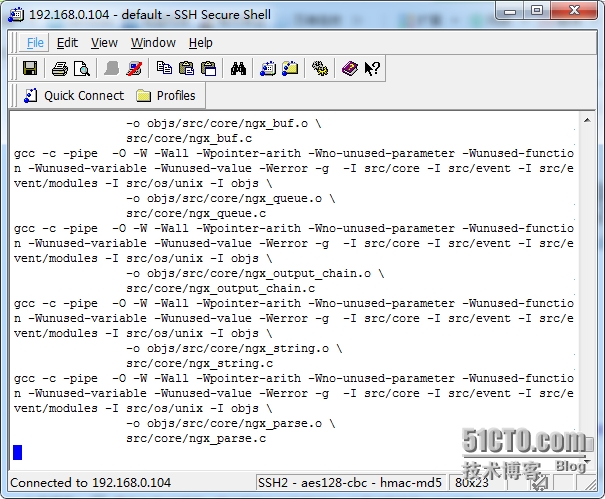Minimize the SSH Secure Shell window
This screenshot has width=605, height=499.
tap(510, 11)
